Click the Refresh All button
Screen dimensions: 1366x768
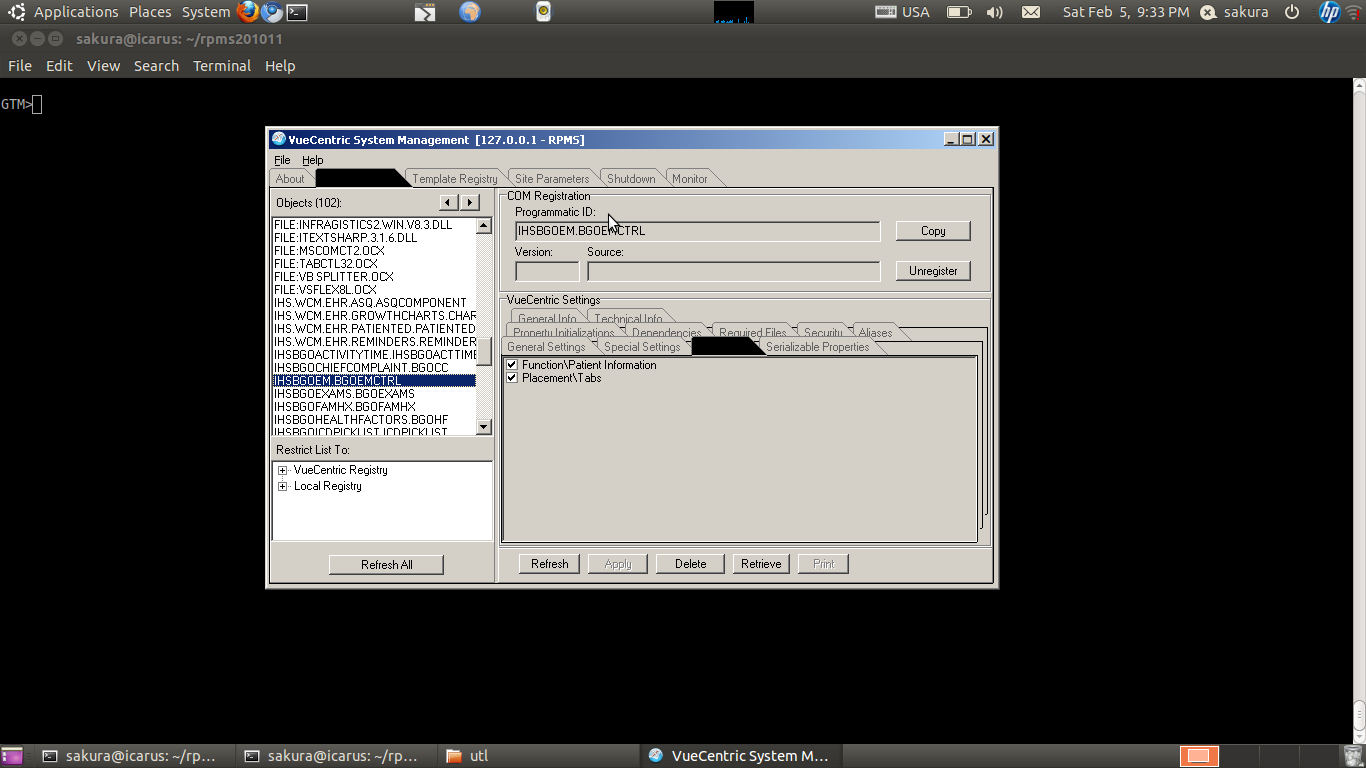[386, 565]
